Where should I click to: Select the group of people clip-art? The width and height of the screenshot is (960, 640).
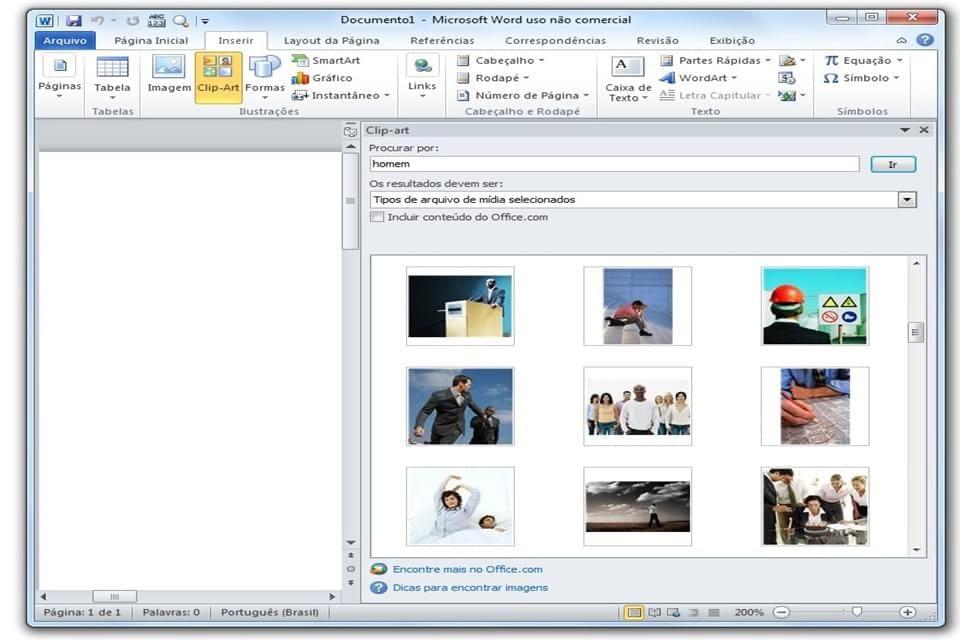(637, 406)
